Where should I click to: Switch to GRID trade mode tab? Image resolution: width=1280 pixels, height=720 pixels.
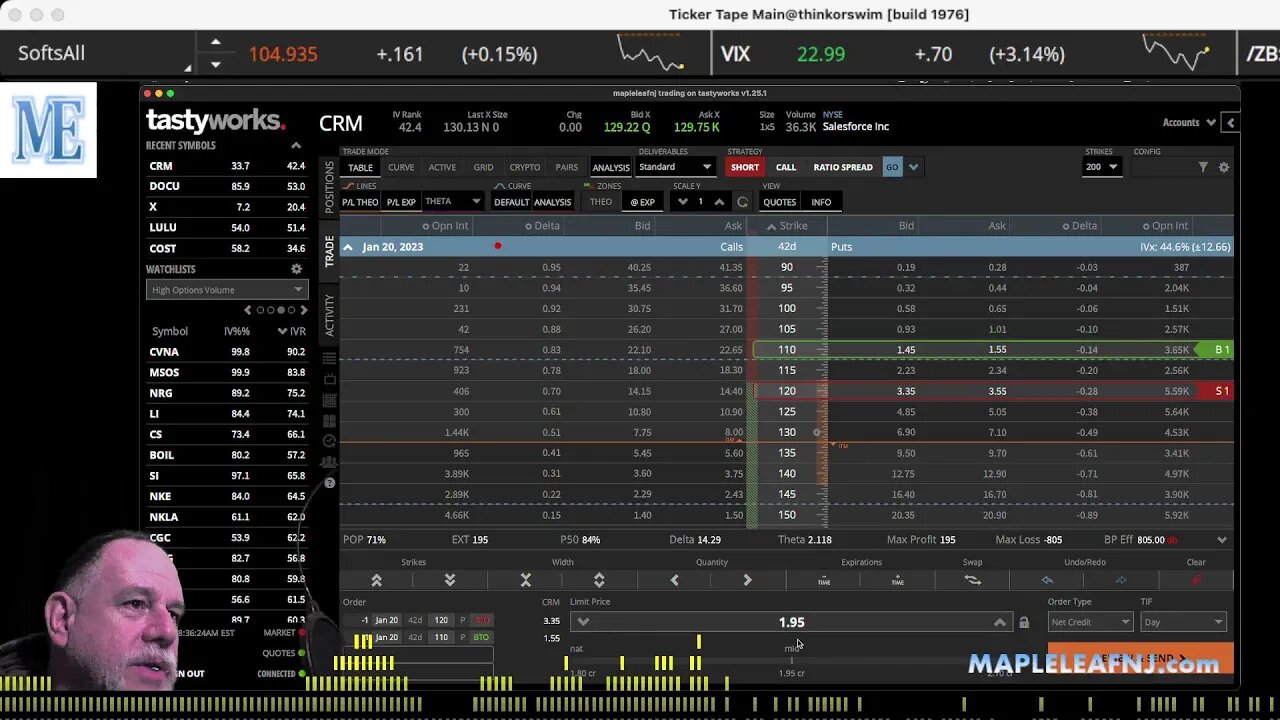483,167
